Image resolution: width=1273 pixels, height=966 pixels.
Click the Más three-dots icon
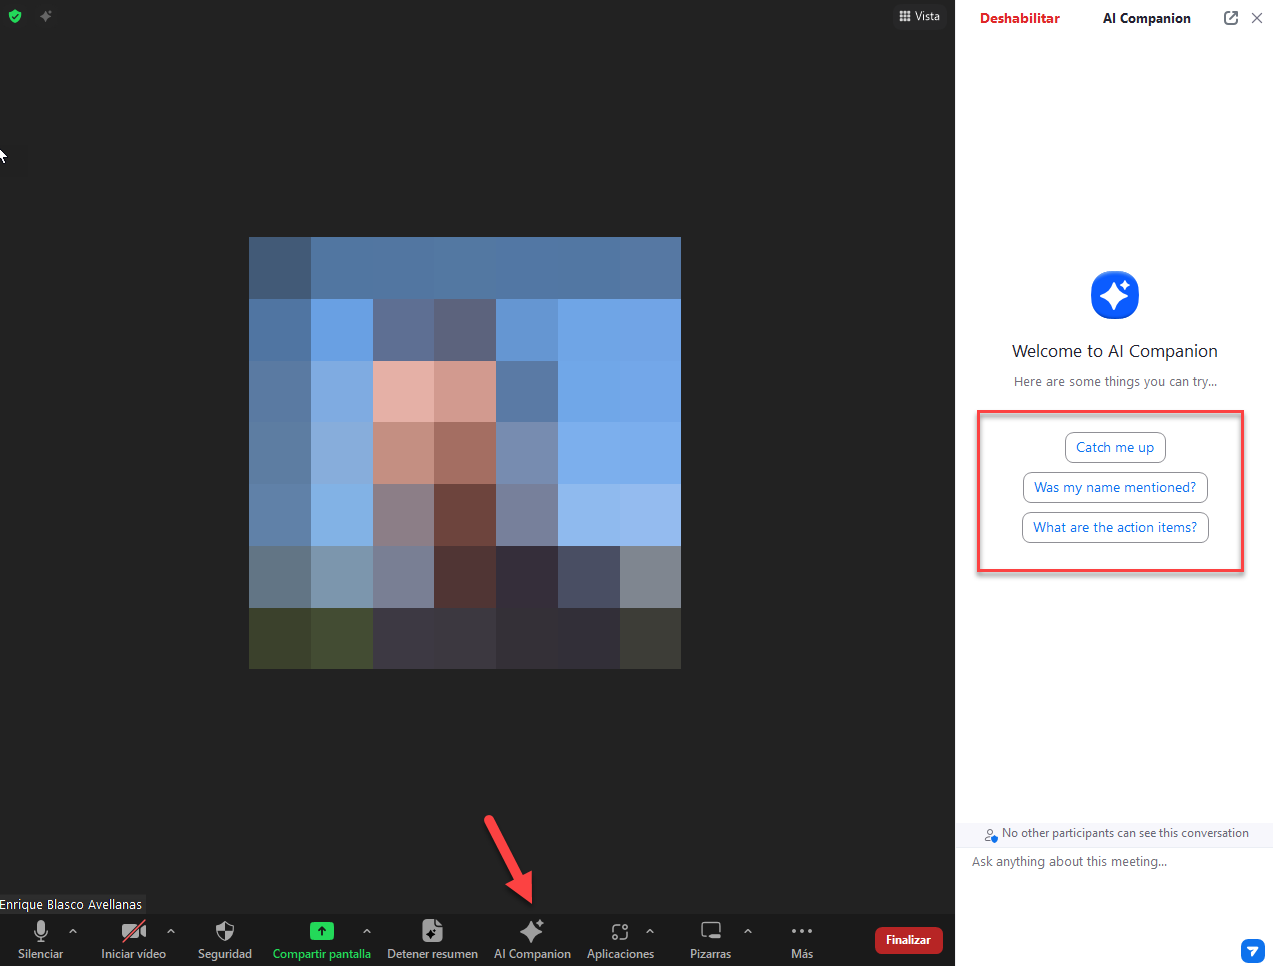802,932
